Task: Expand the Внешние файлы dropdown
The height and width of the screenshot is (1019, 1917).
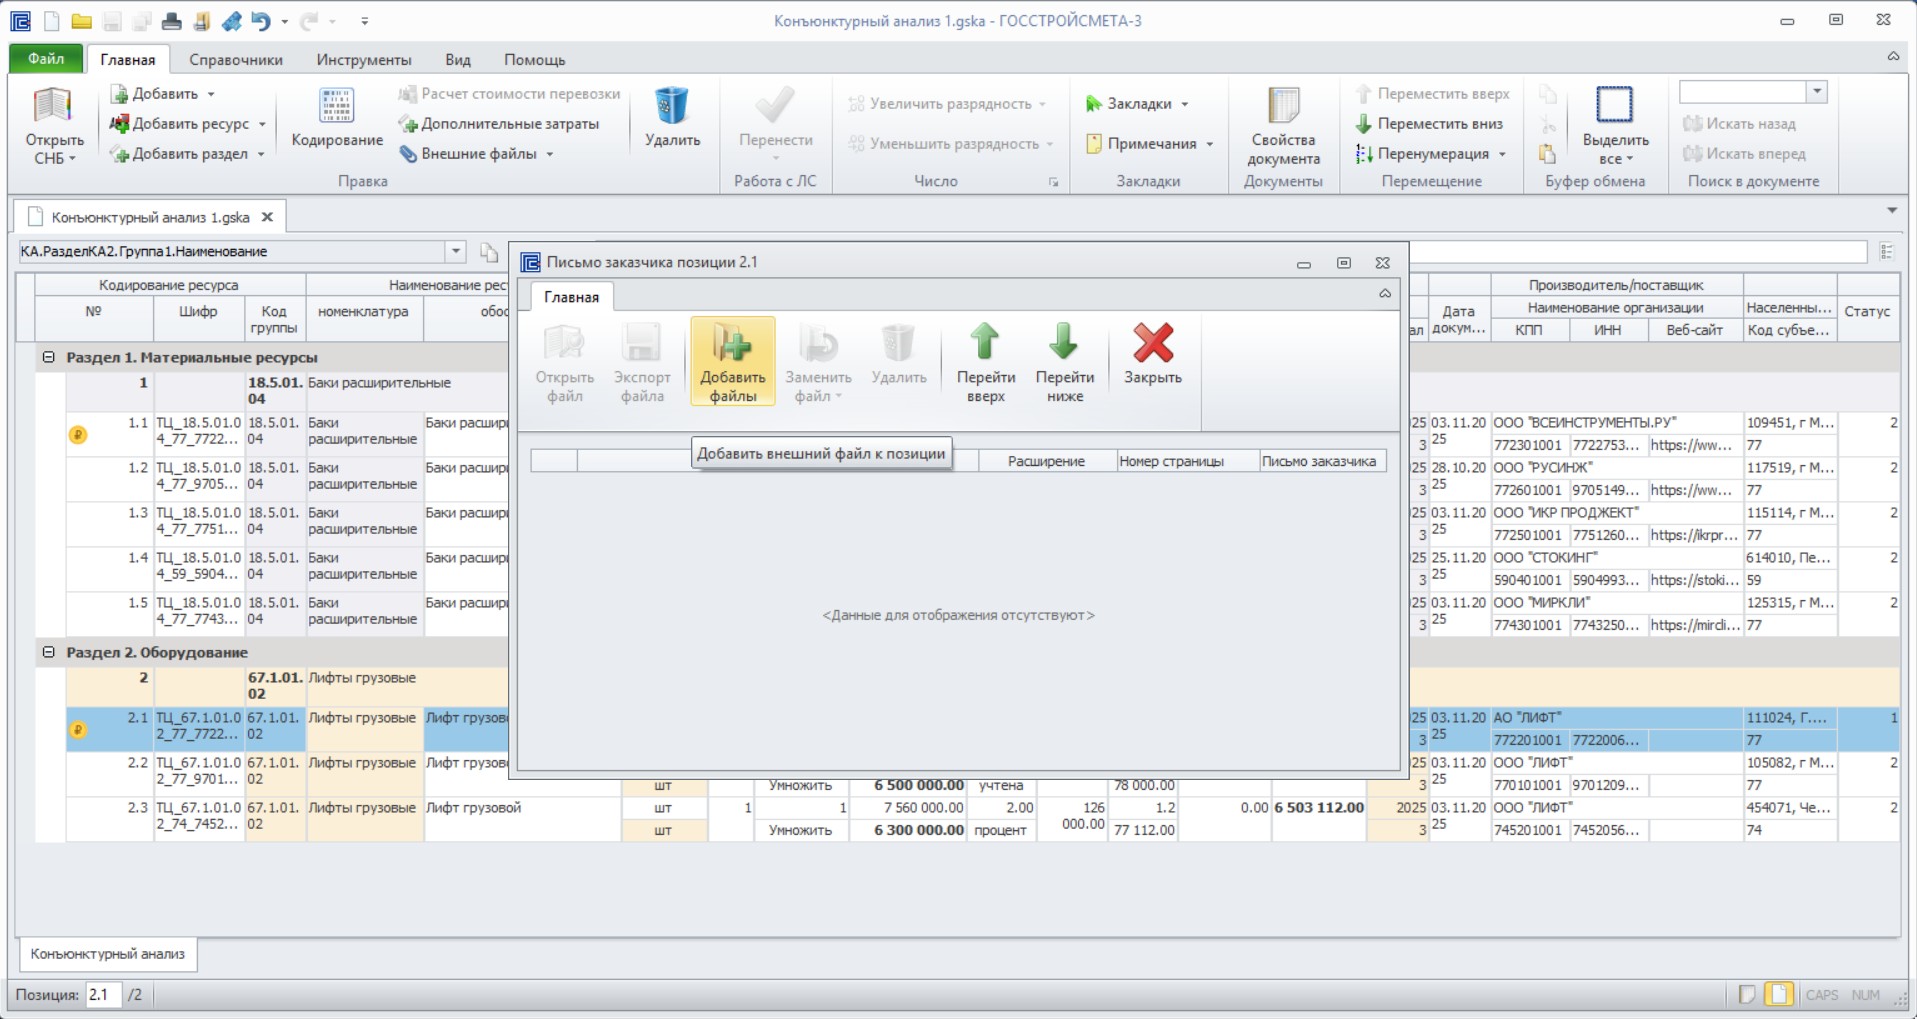Action: 550,154
